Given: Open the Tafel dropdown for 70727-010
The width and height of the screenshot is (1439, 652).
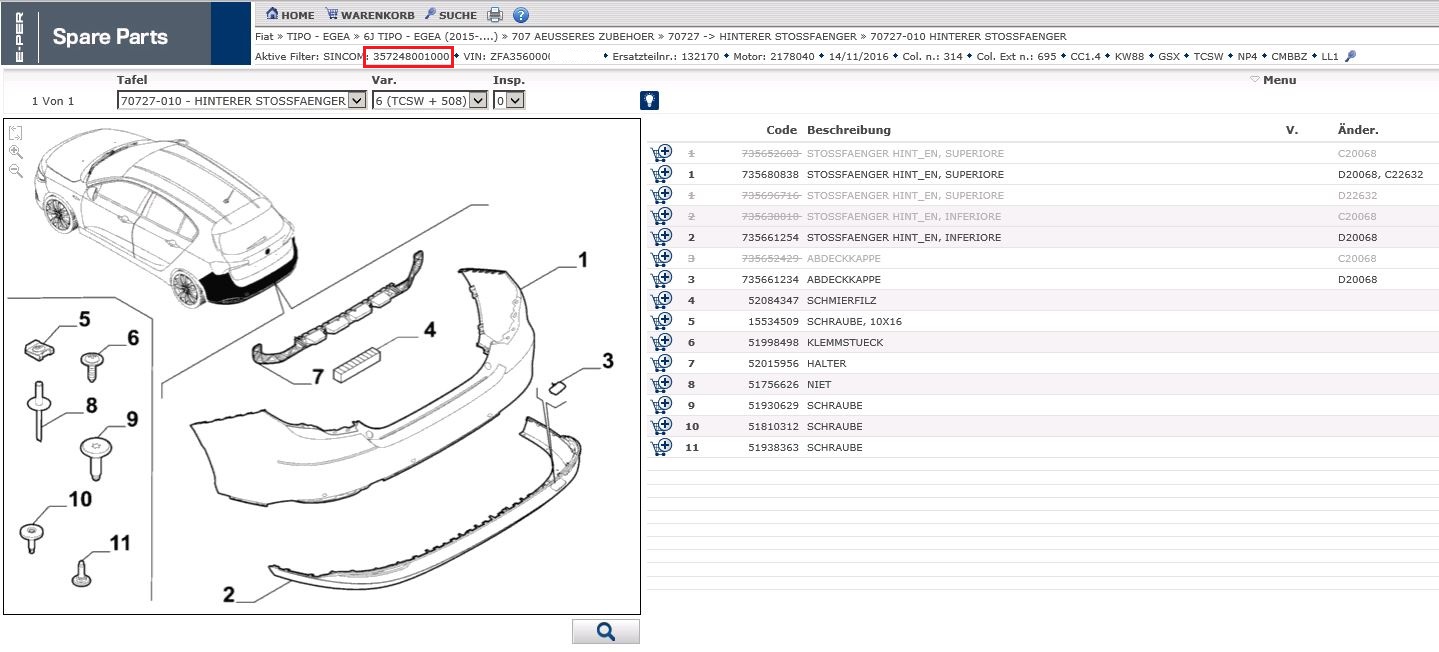Looking at the screenshot, I should pyautogui.click(x=357, y=101).
